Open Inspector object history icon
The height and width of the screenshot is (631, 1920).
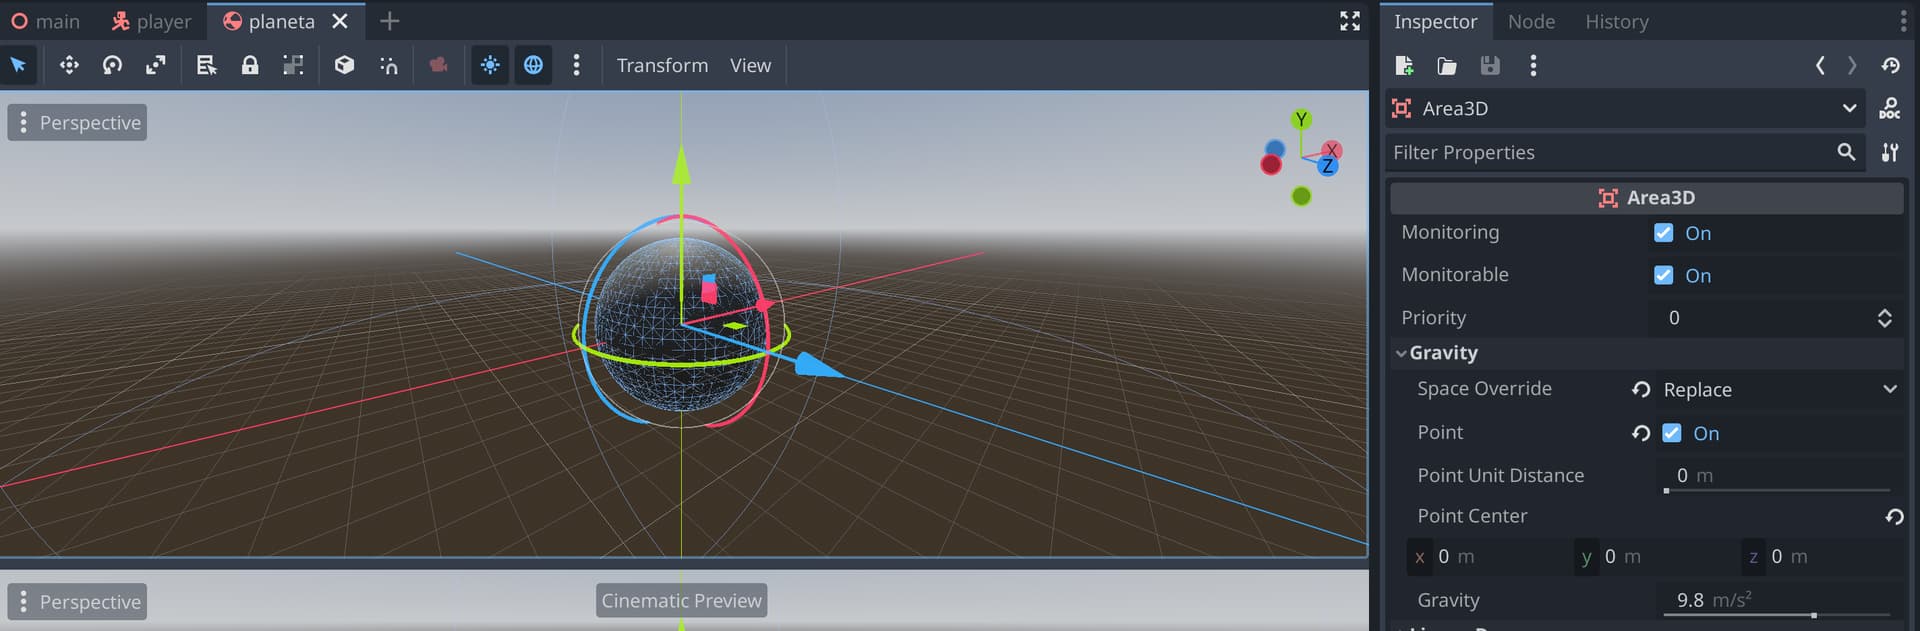pos(1890,66)
